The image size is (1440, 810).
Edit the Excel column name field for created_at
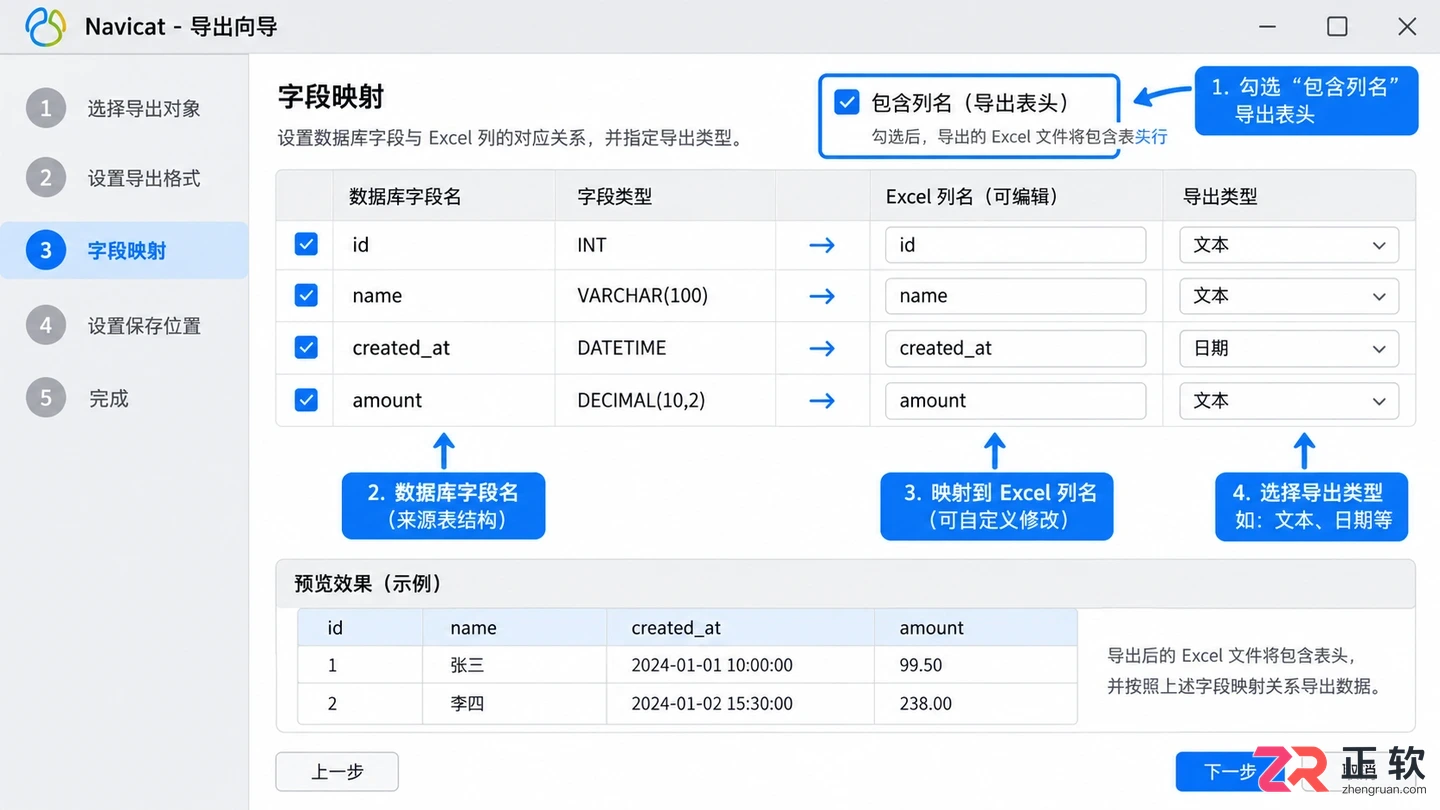click(x=1015, y=348)
